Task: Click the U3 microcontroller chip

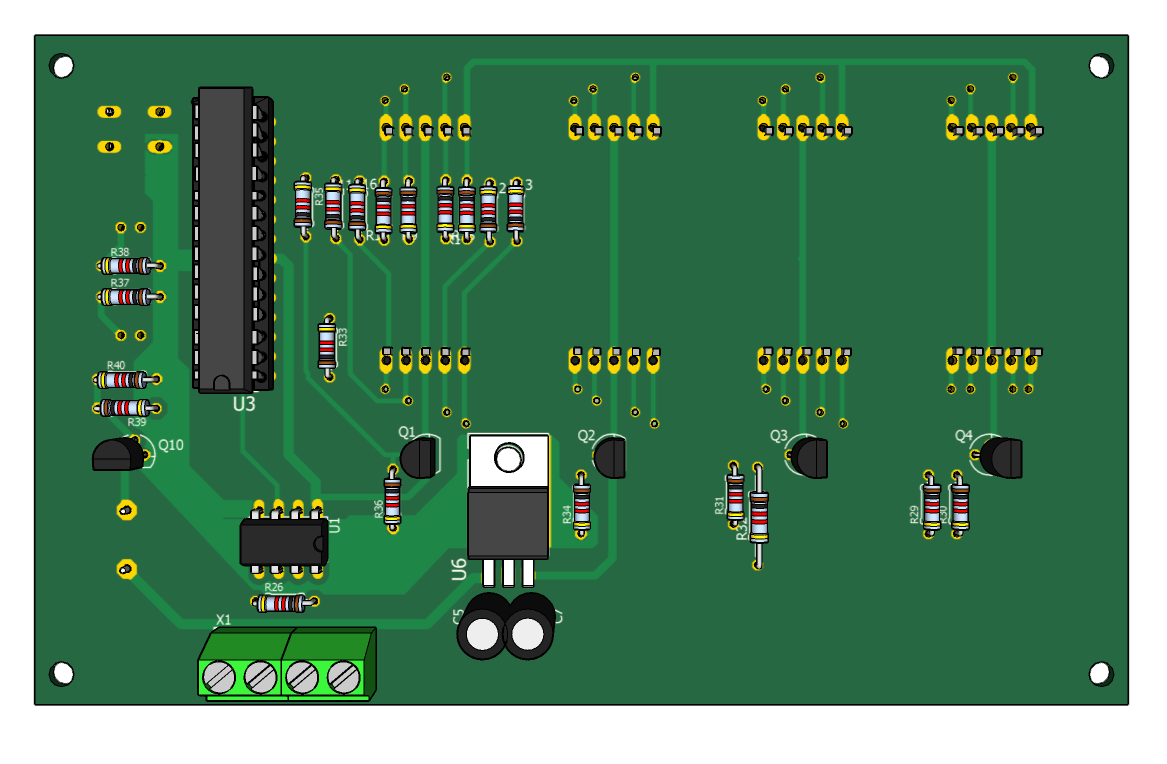Action: coord(225,240)
